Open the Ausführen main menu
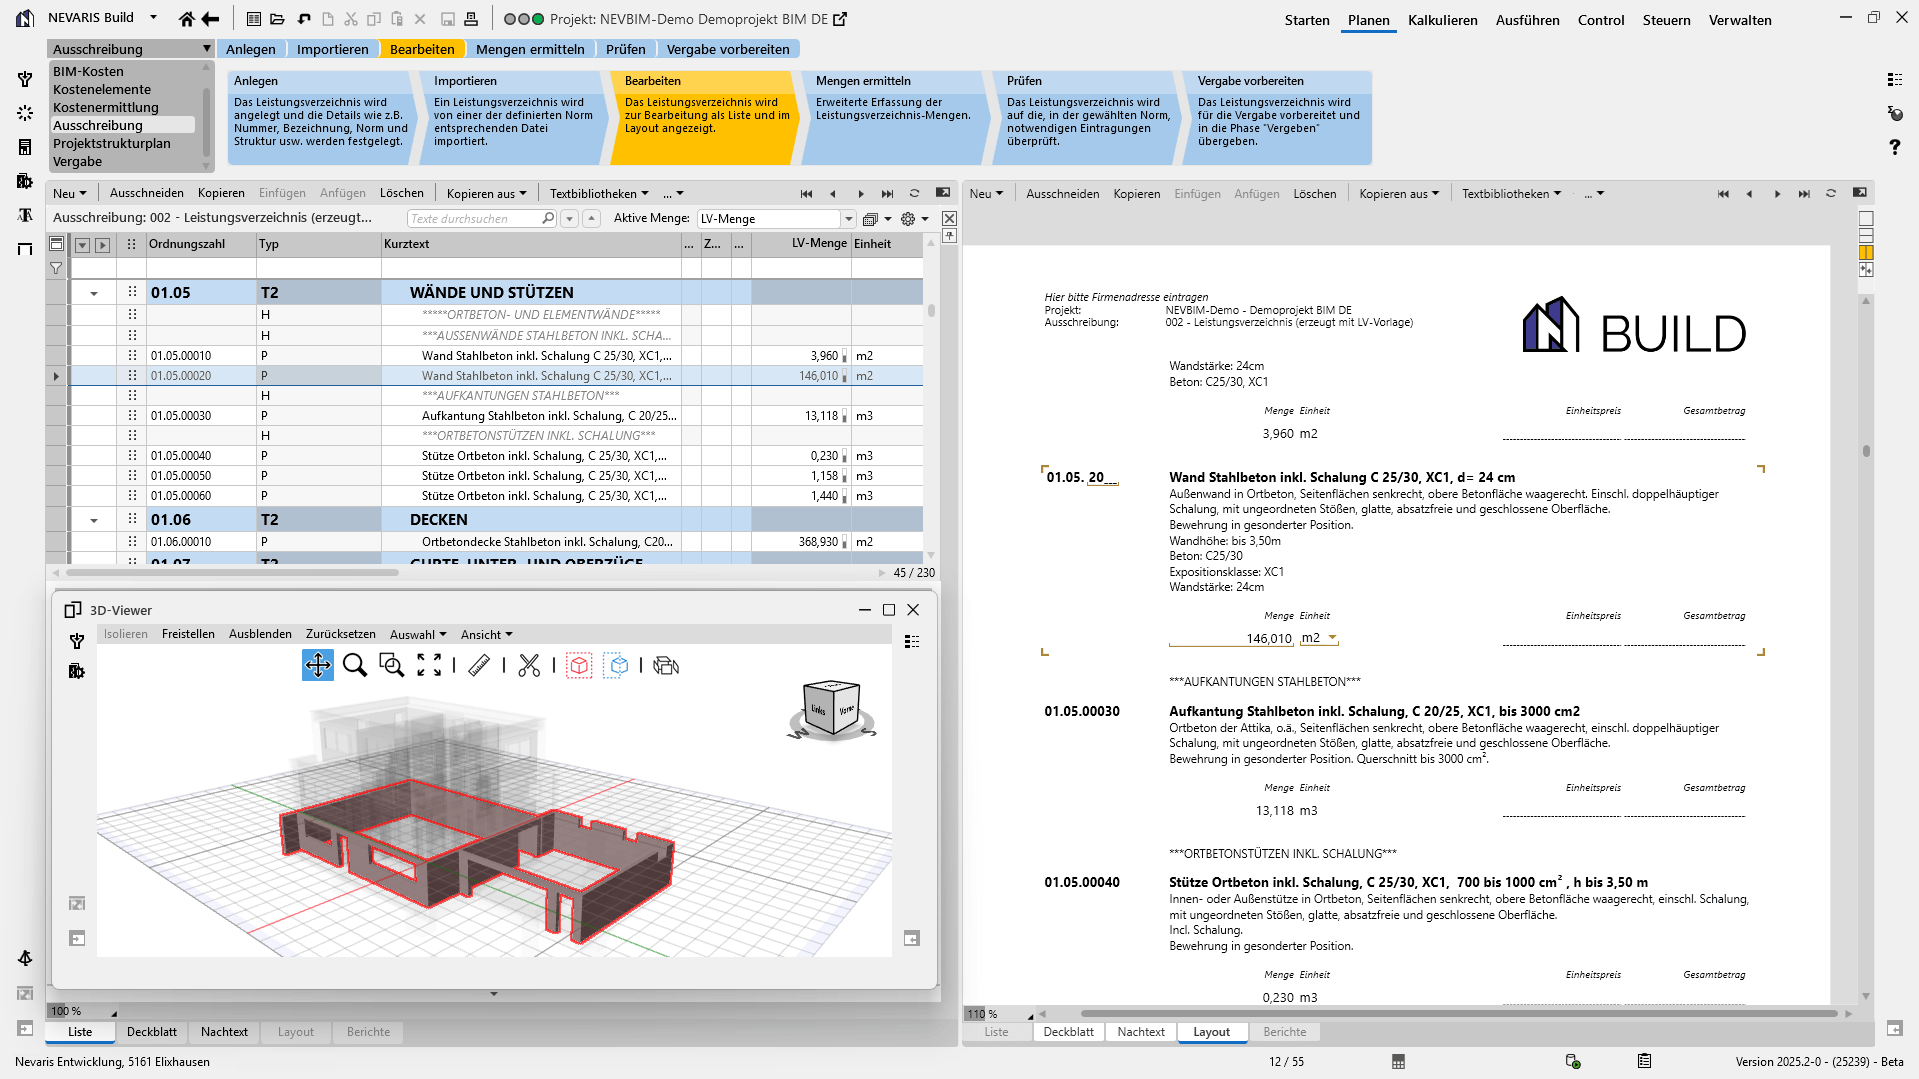The width and height of the screenshot is (1919, 1079). [x=1527, y=20]
